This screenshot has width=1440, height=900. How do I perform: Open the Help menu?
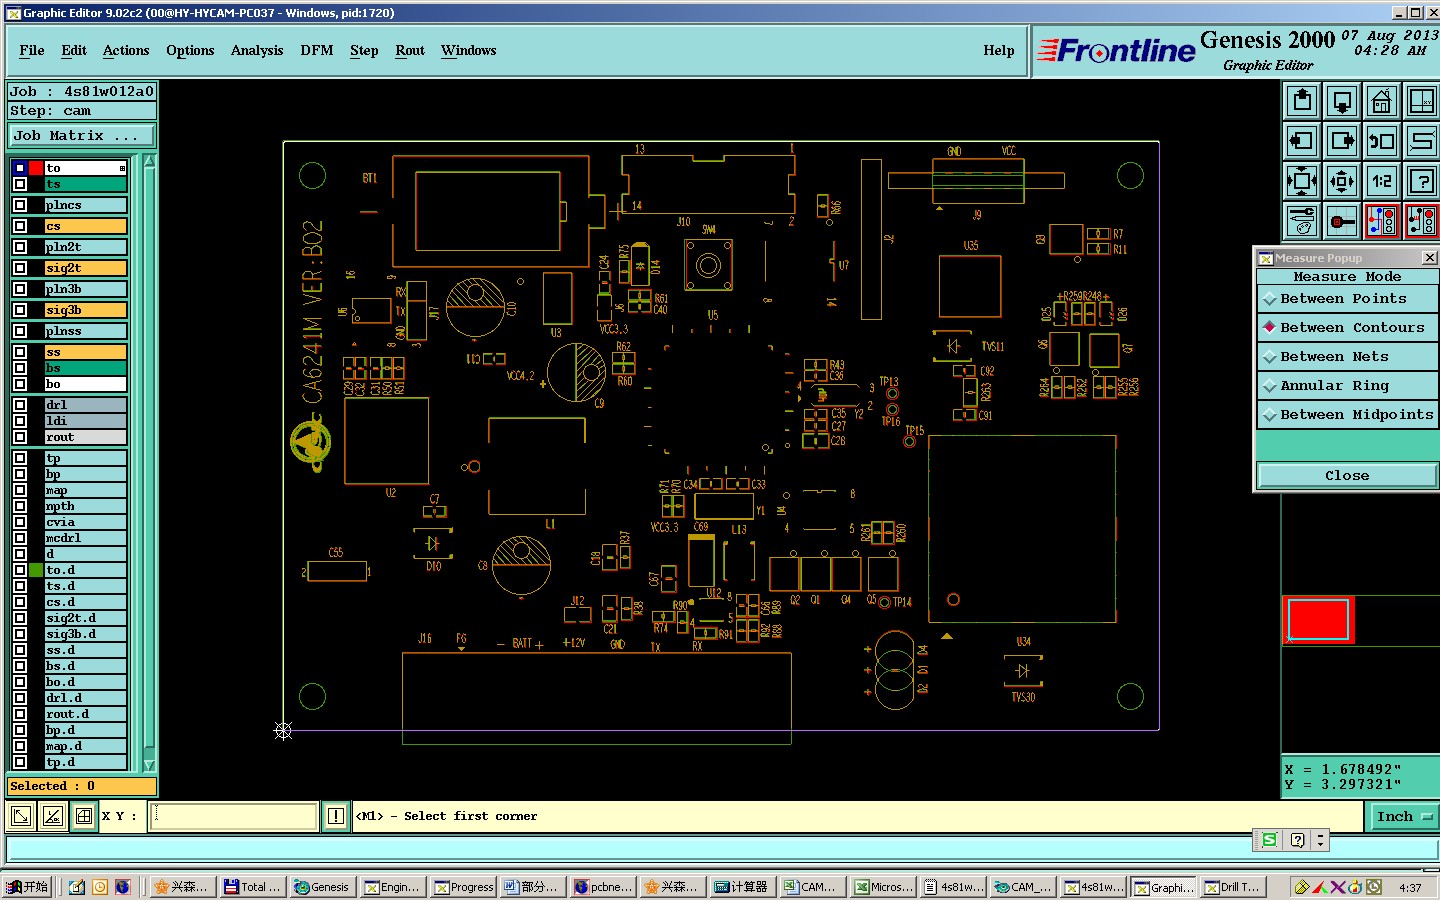(x=999, y=50)
